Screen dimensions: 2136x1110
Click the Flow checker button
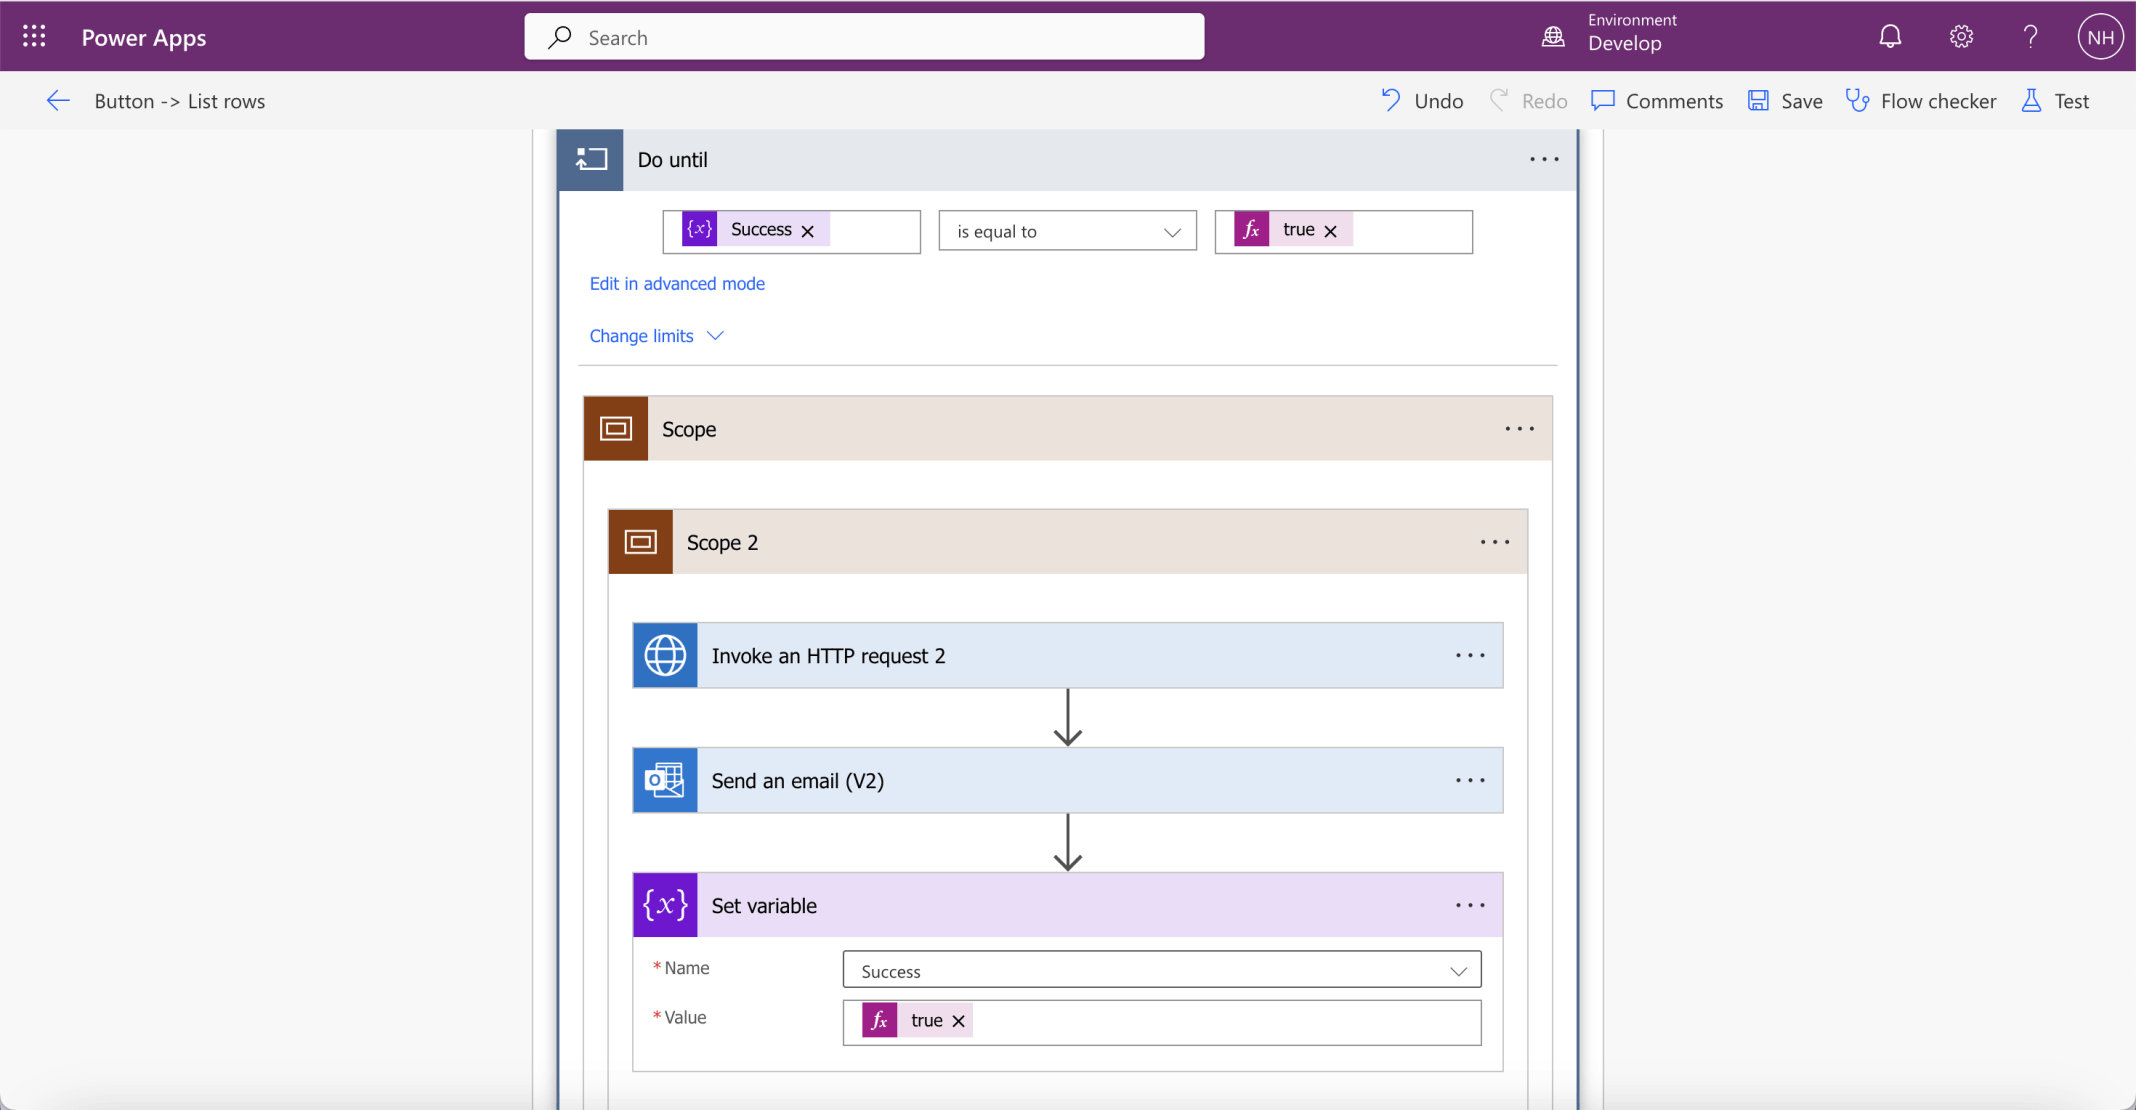coord(1921,101)
